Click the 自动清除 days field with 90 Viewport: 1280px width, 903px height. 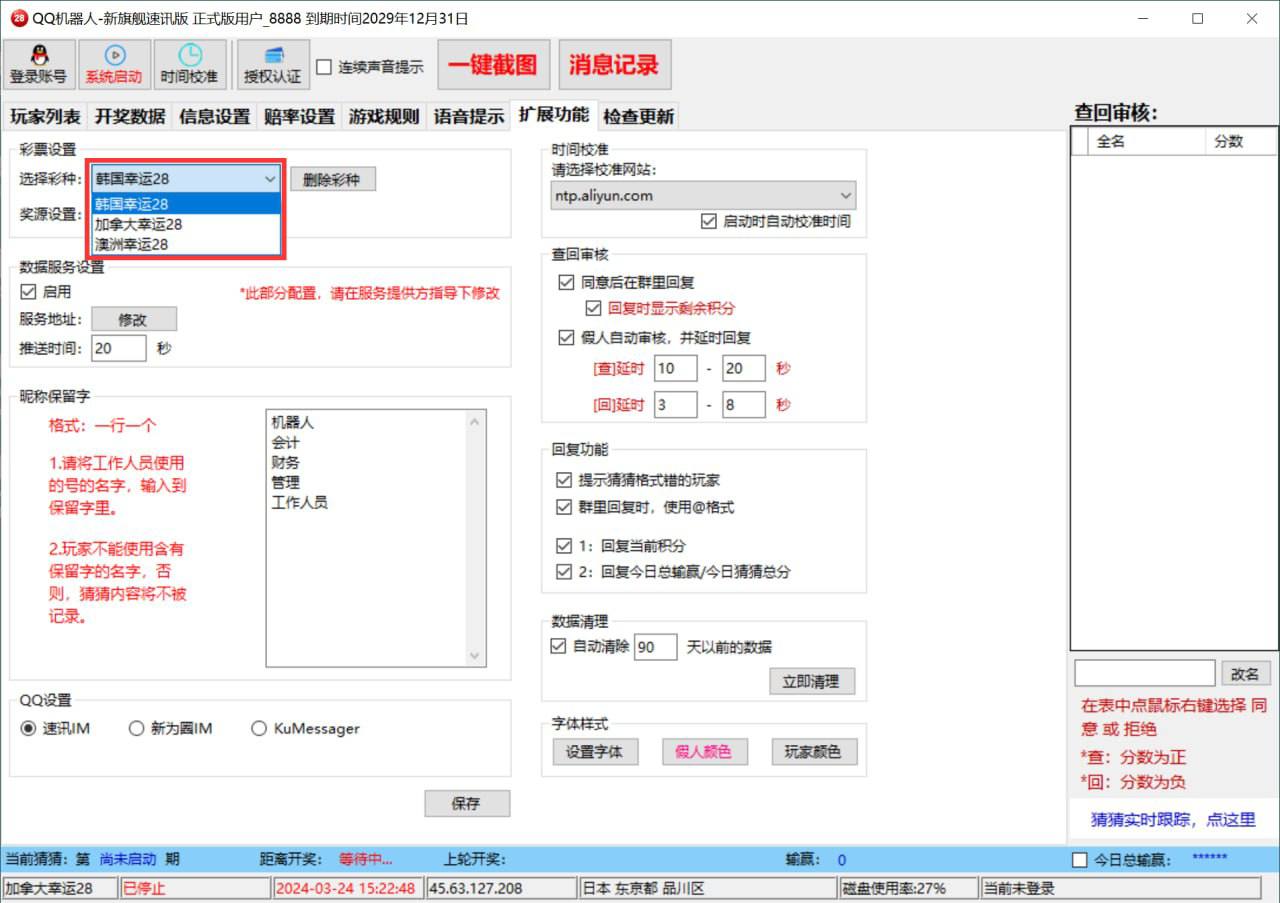tap(656, 647)
